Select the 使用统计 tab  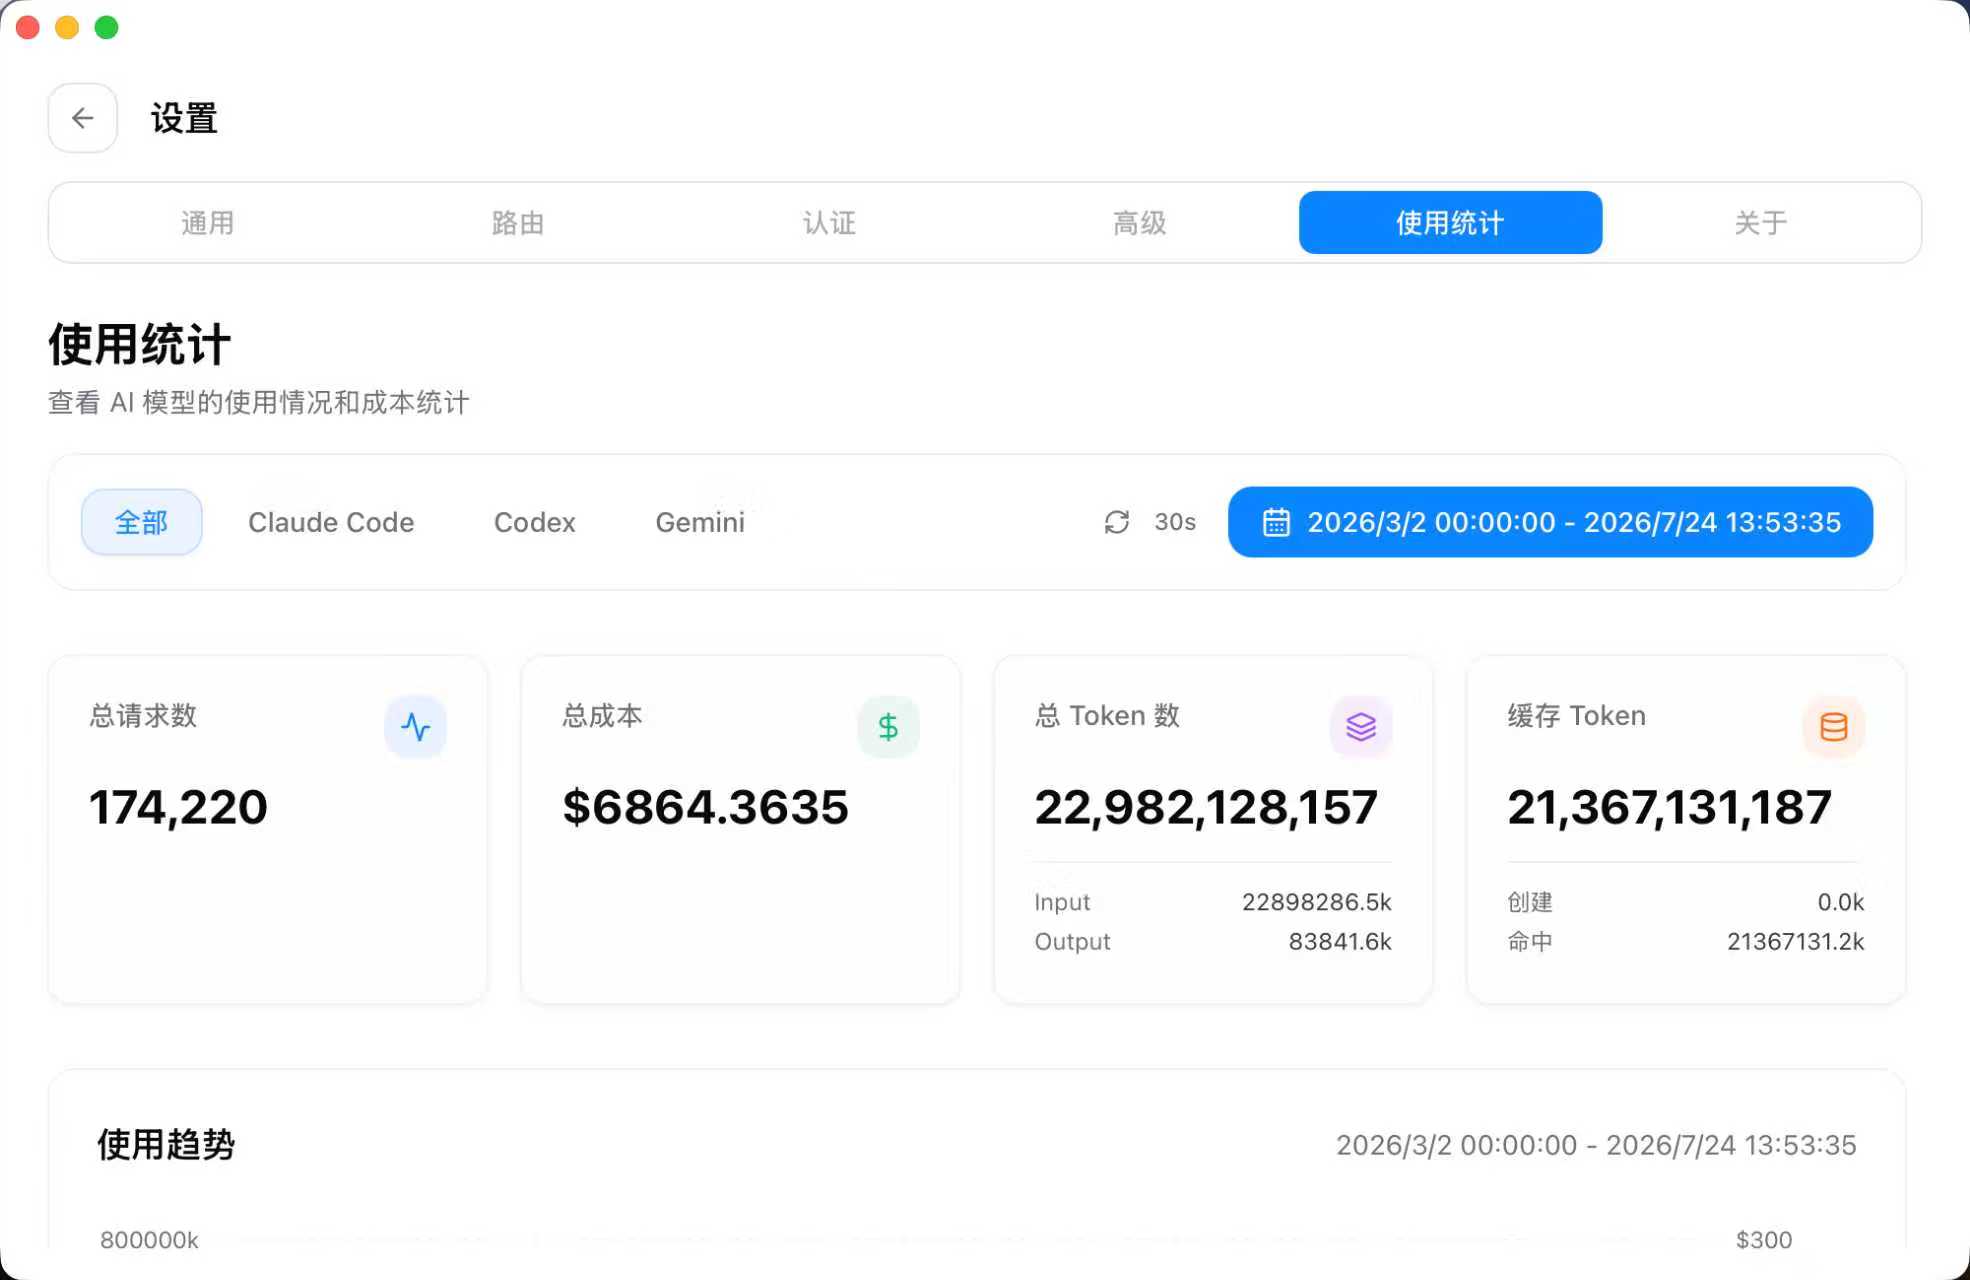(x=1450, y=223)
